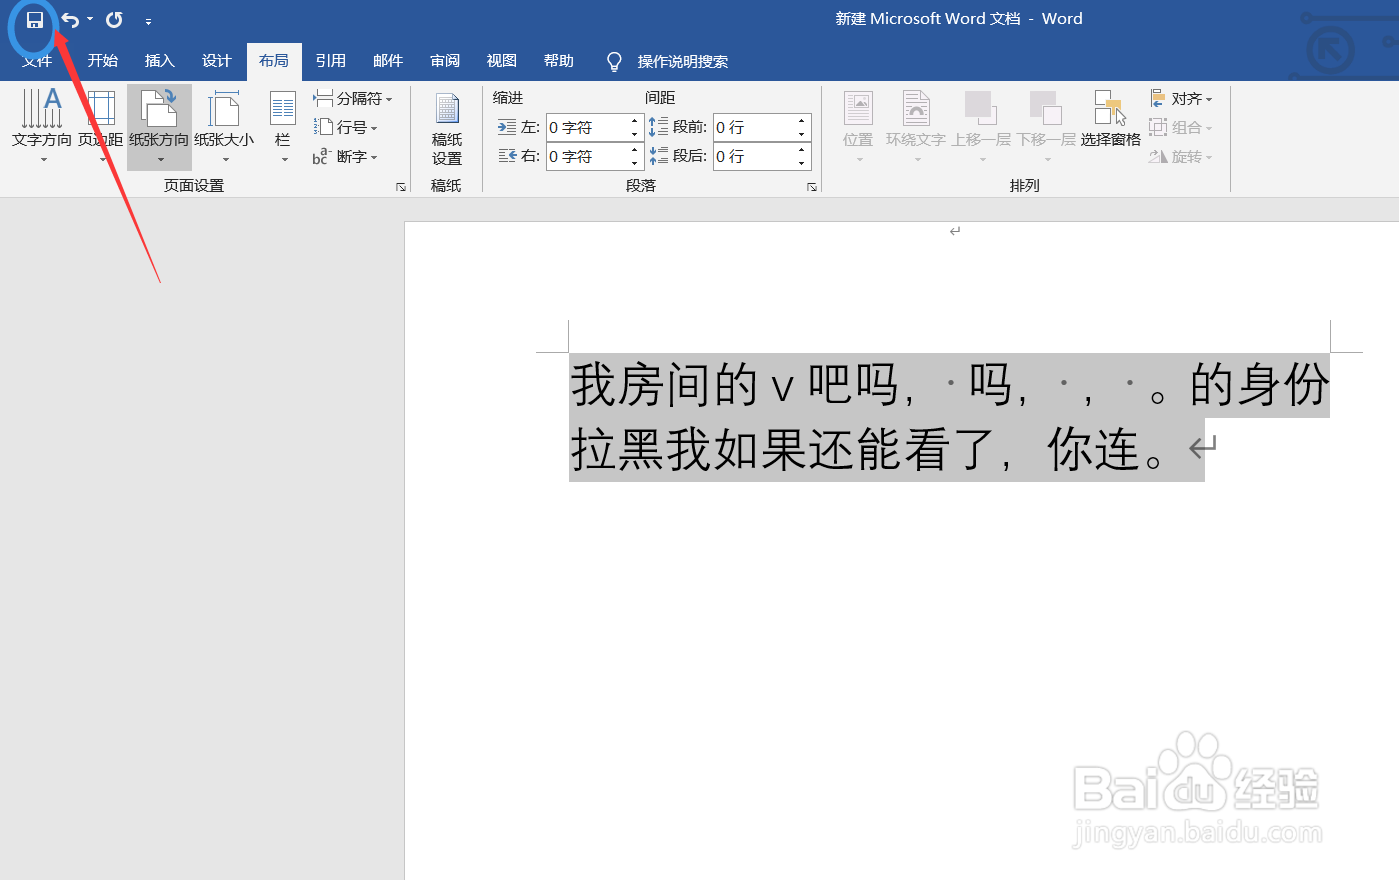Open the 栏 columns menu
The image size is (1399, 880).
click(x=283, y=126)
